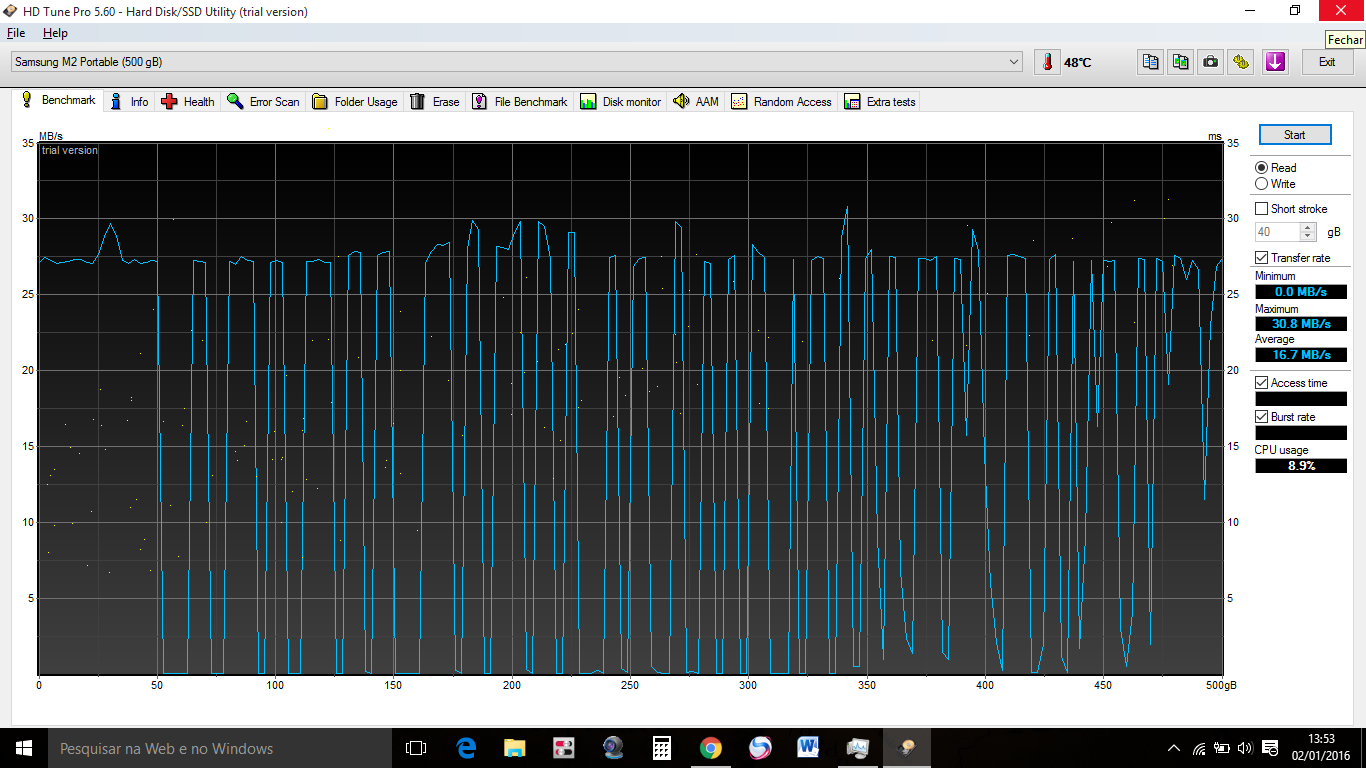Click the taskbar search box
The image size is (1366, 768).
click(x=220, y=748)
